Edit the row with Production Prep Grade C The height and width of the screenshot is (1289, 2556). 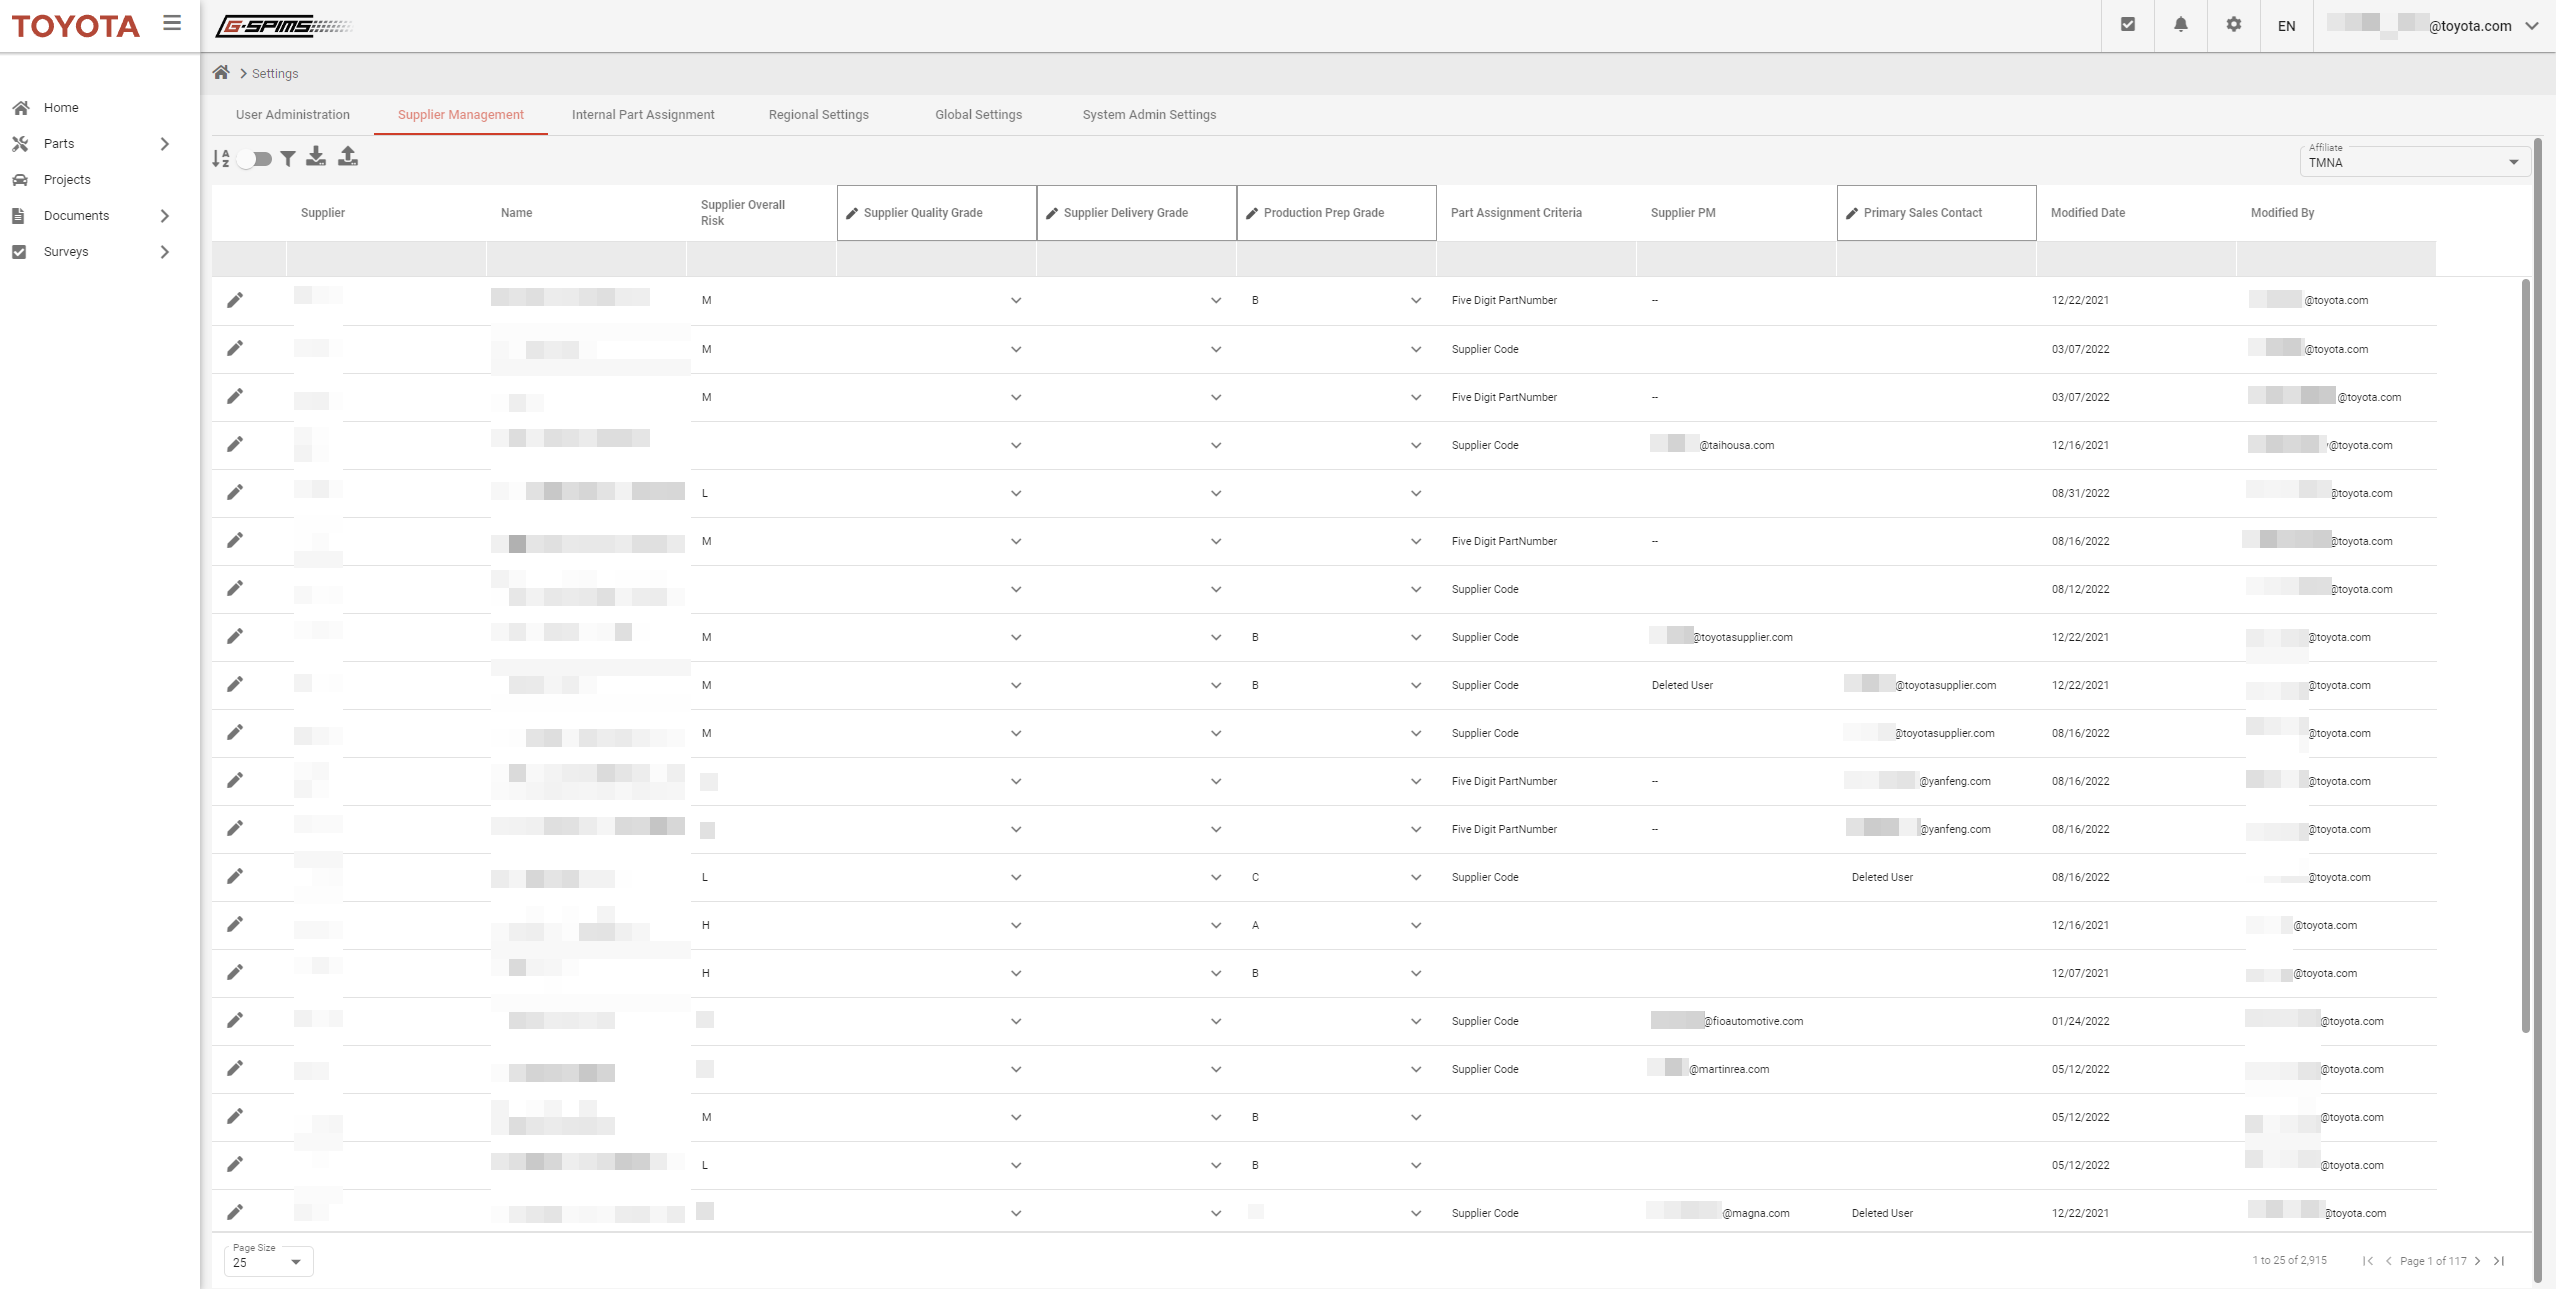(235, 876)
